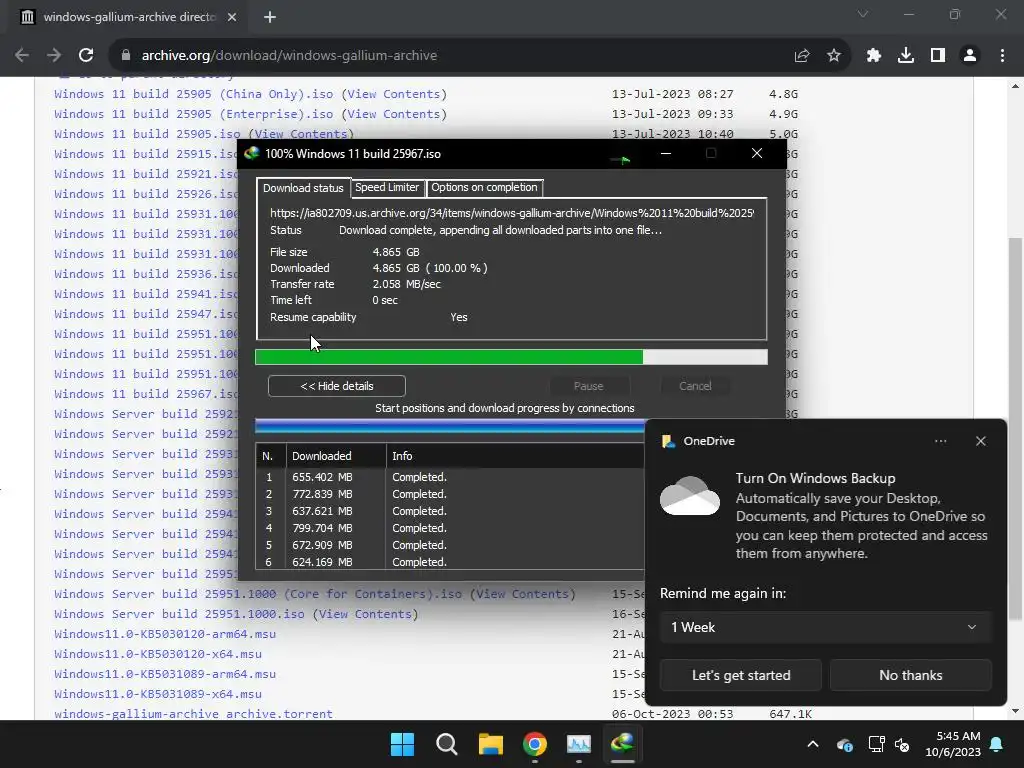This screenshot has height=768, width=1024.
Task: Switch to Chrome on the taskbar
Action: 535,744
